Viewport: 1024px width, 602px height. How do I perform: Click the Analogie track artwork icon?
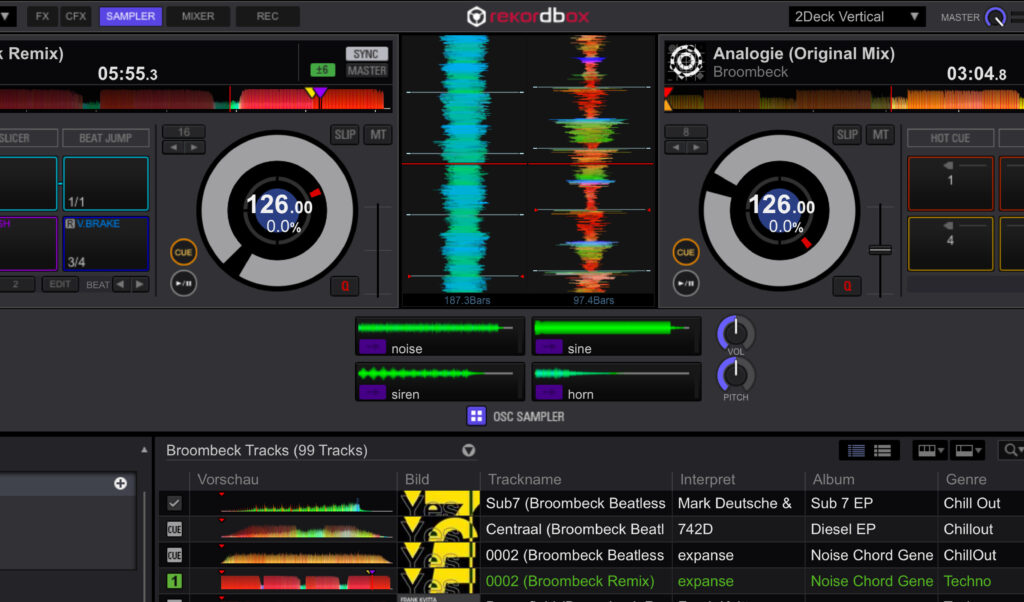click(686, 62)
